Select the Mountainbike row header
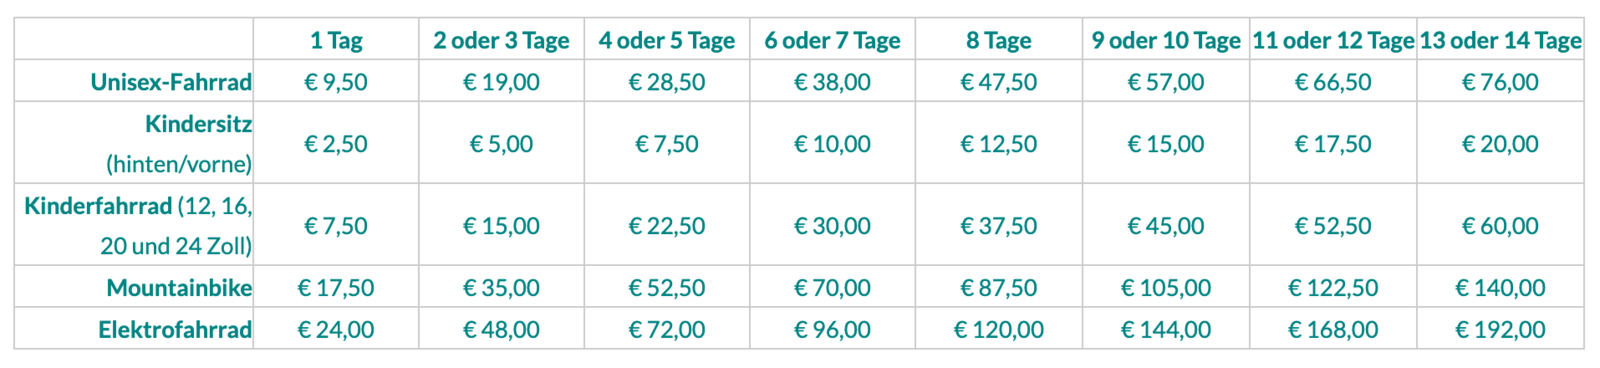The height and width of the screenshot is (368, 1600). 179,288
